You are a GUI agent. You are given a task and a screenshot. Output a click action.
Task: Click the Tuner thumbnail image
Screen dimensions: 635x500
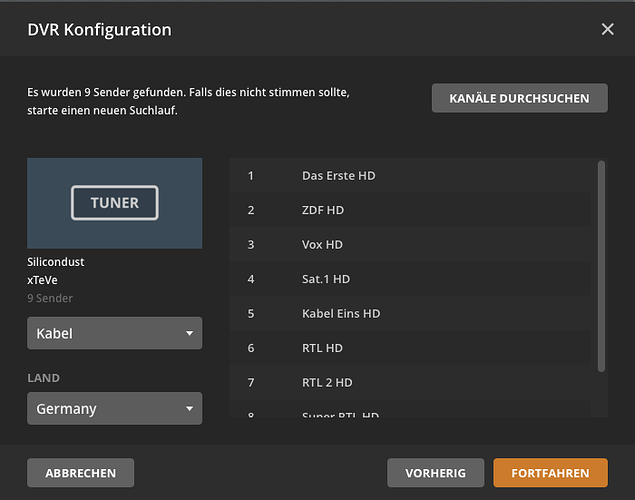(x=114, y=203)
